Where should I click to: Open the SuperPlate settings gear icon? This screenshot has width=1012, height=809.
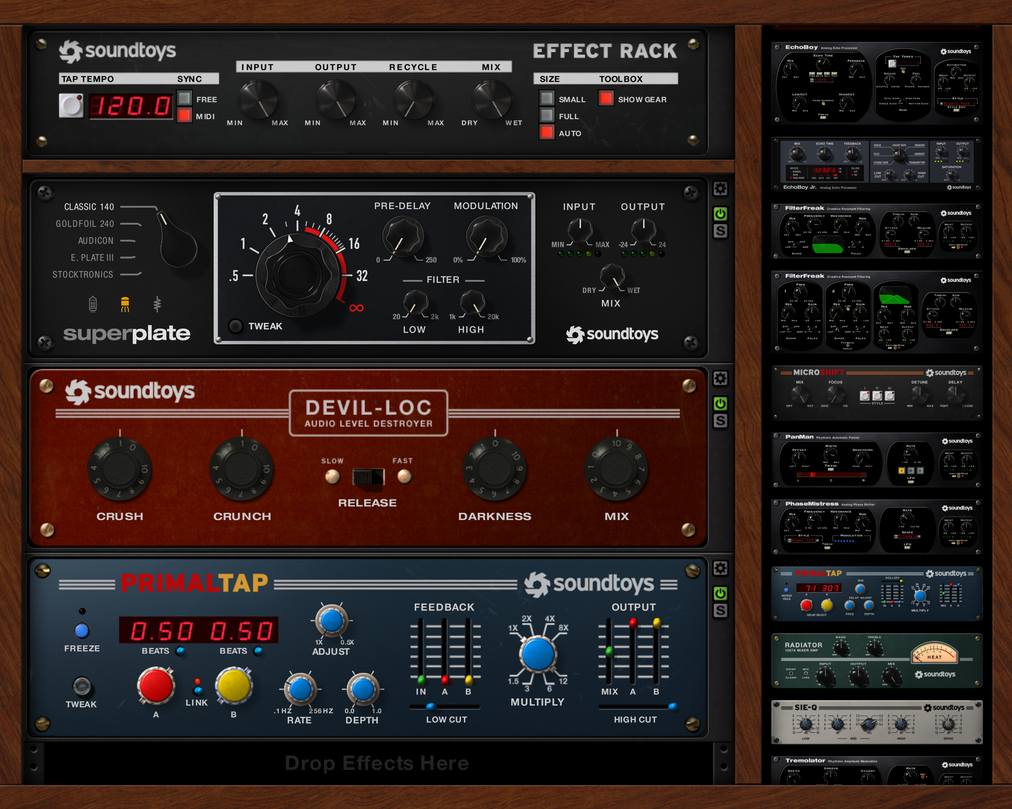click(720, 189)
